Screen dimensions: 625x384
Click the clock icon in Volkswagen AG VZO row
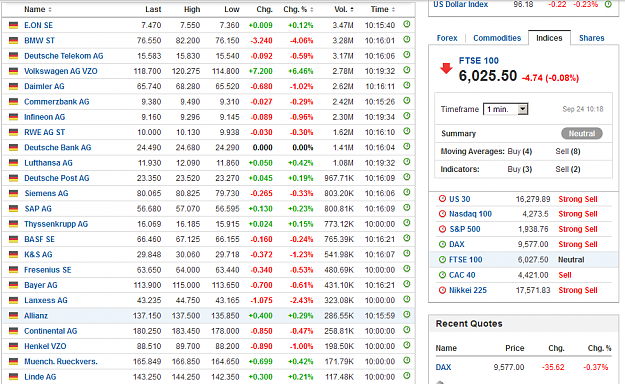tap(407, 70)
